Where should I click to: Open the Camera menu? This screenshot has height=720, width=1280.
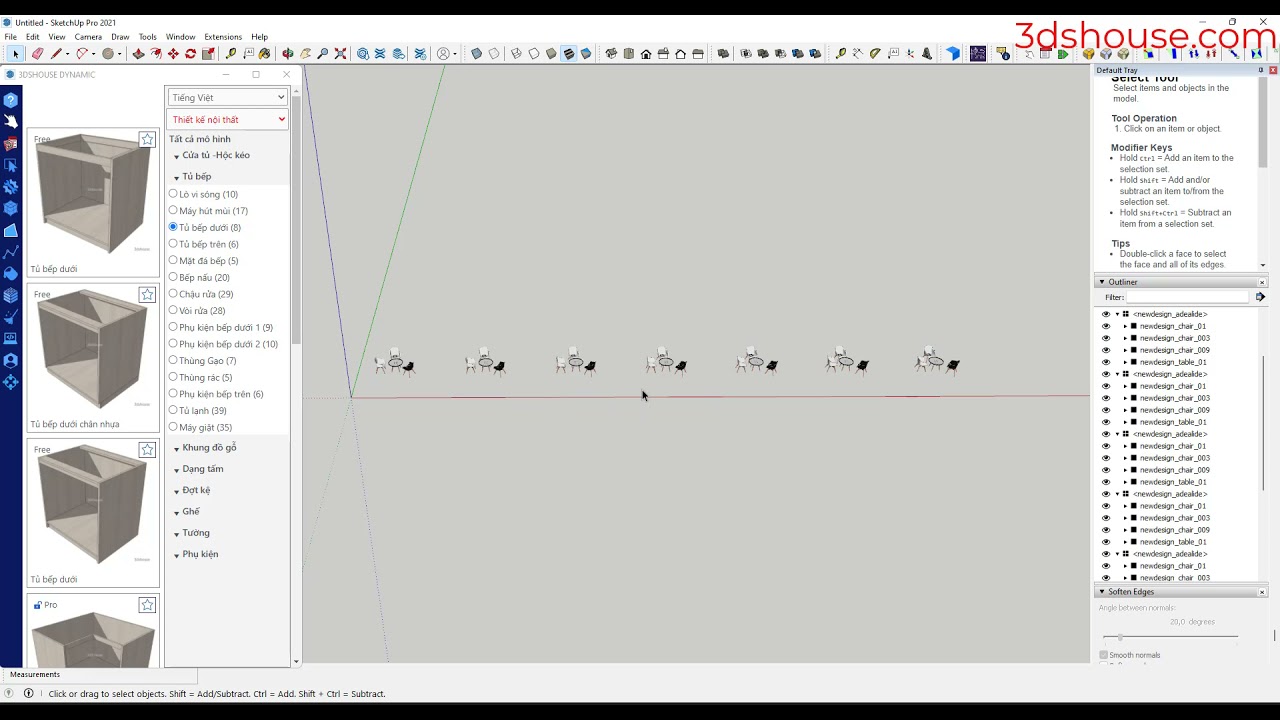88,37
